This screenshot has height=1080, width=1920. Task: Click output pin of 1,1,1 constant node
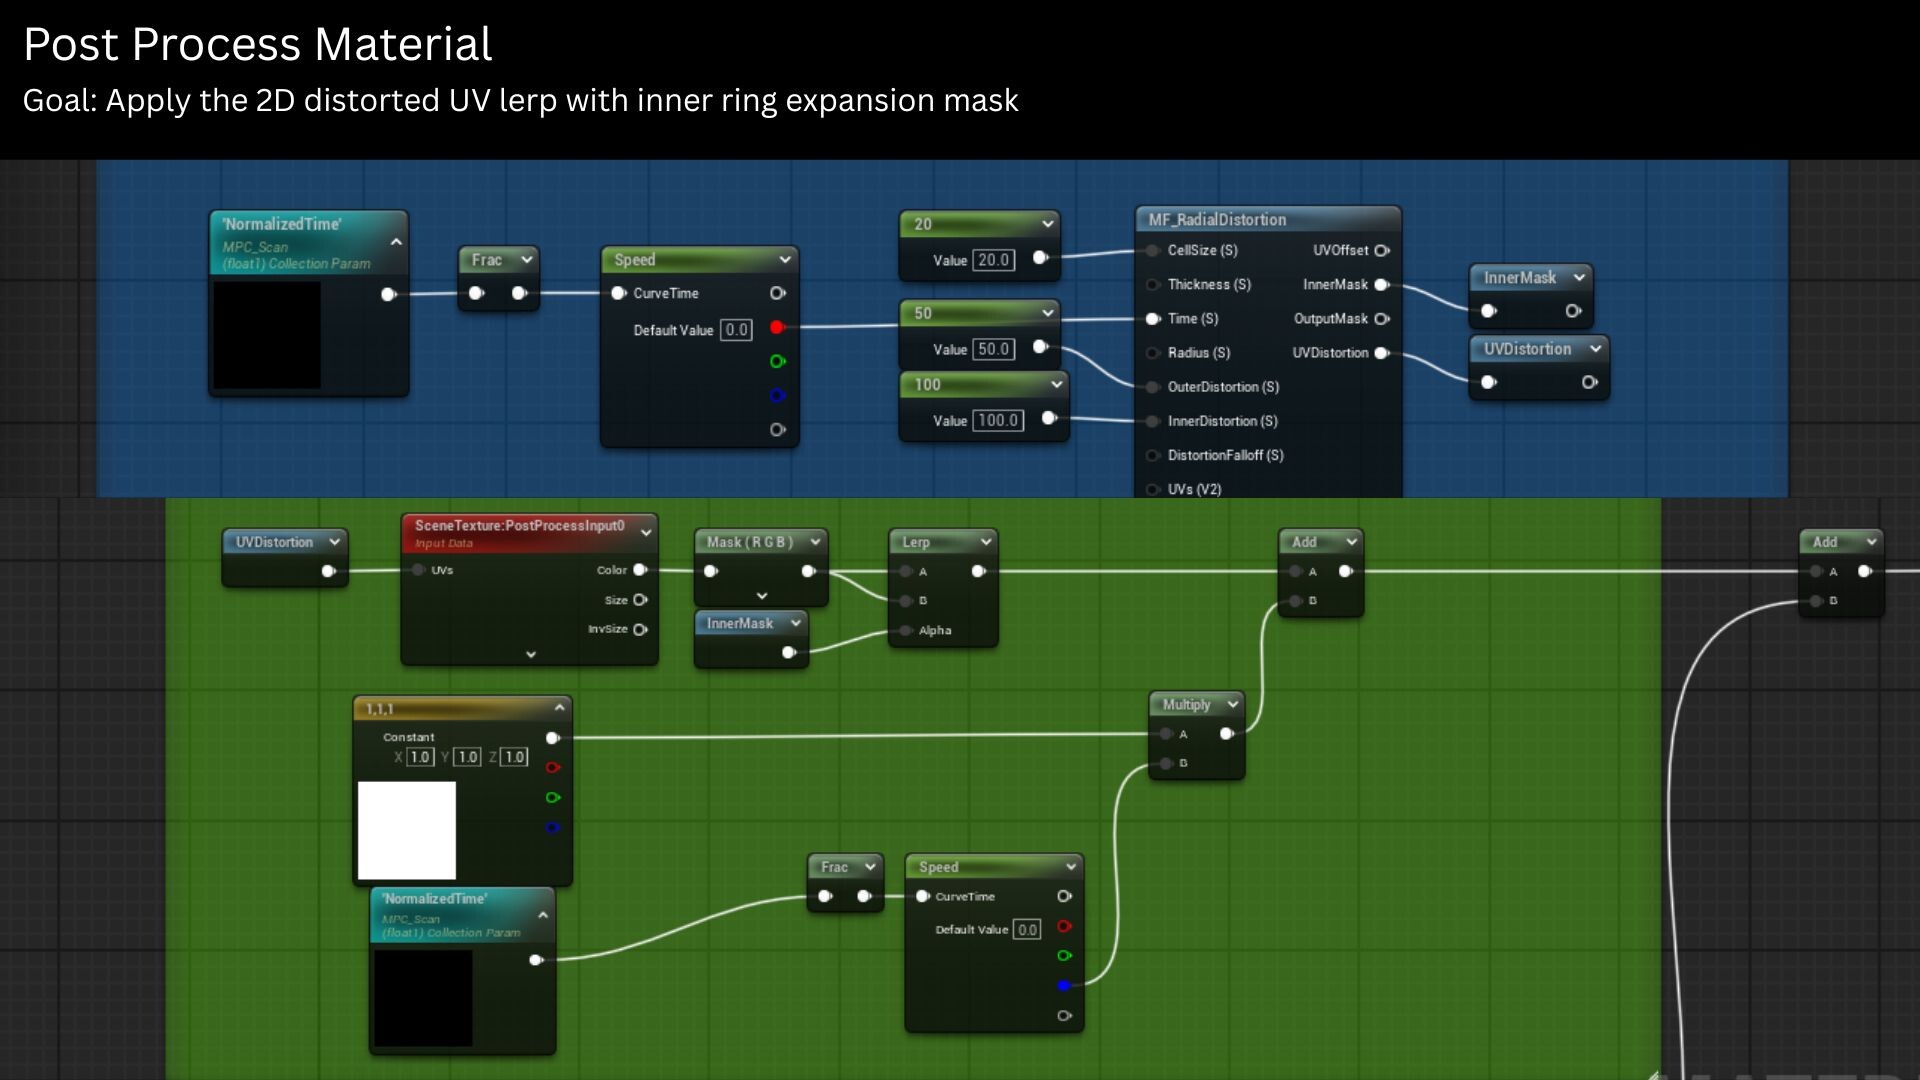coord(552,738)
